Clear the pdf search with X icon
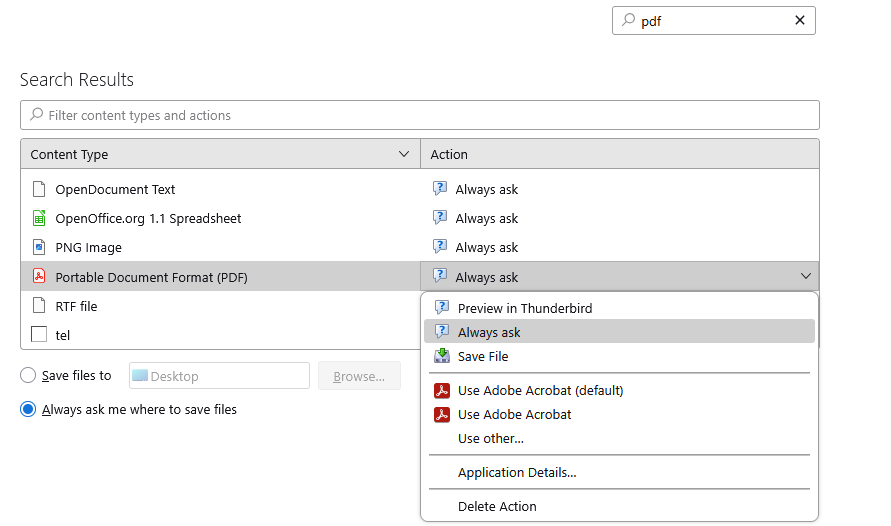Image resolution: width=891 pixels, height=526 pixels. point(800,21)
